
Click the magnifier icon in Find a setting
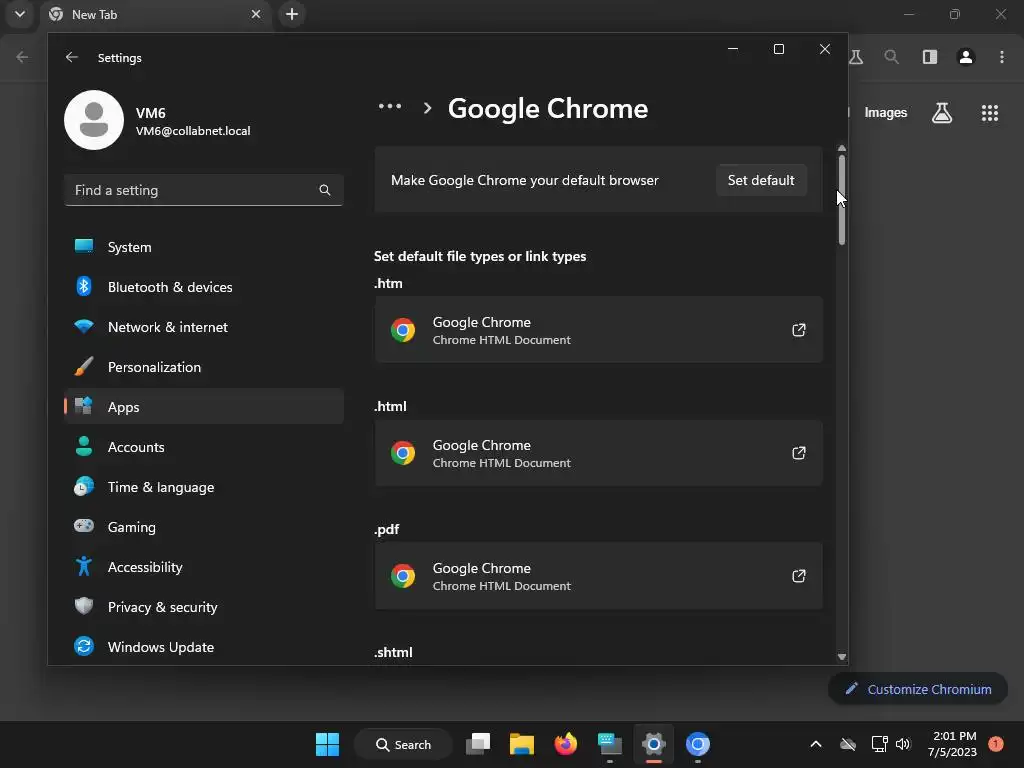(x=325, y=190)
